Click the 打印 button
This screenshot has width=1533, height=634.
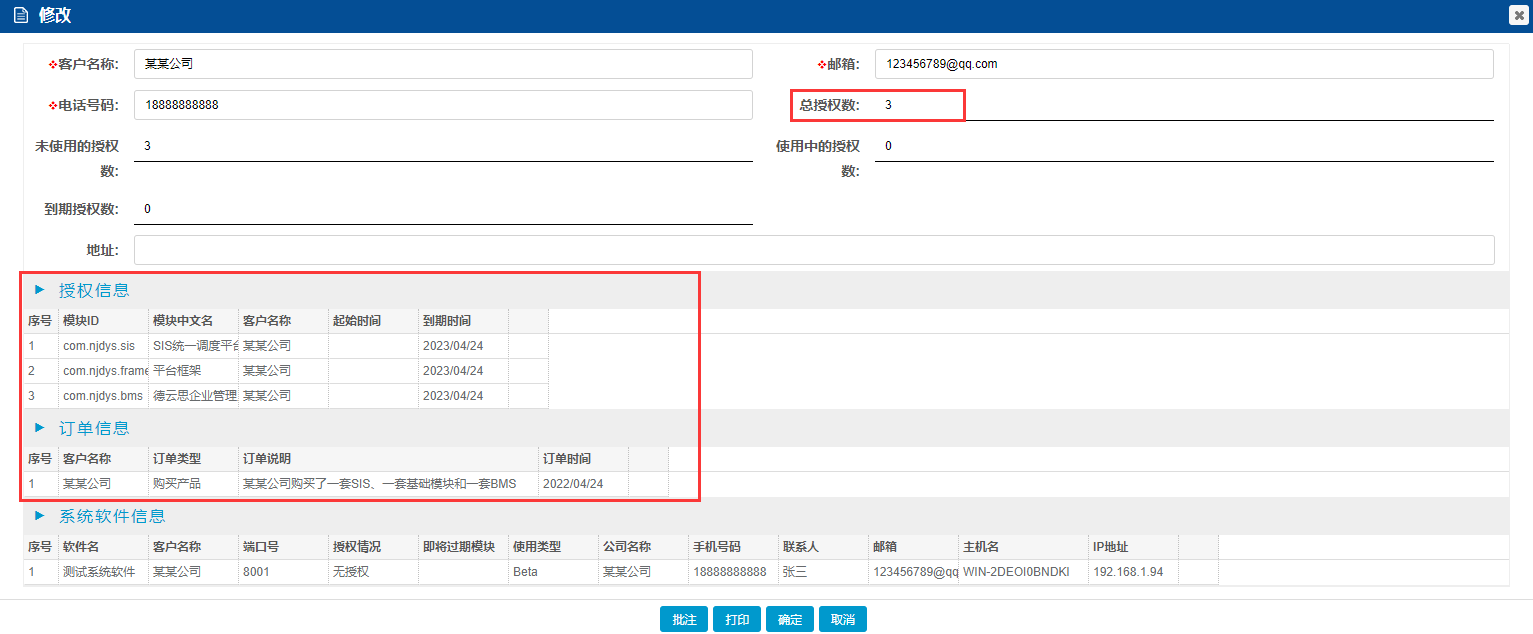click(x=737, y=620)
